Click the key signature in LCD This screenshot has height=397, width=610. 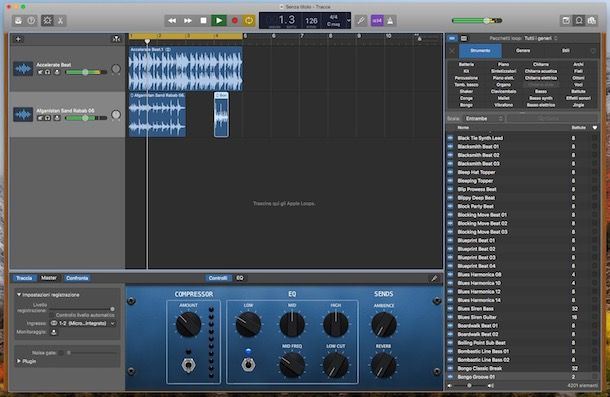pyautogui.click(x=333, y=24)
